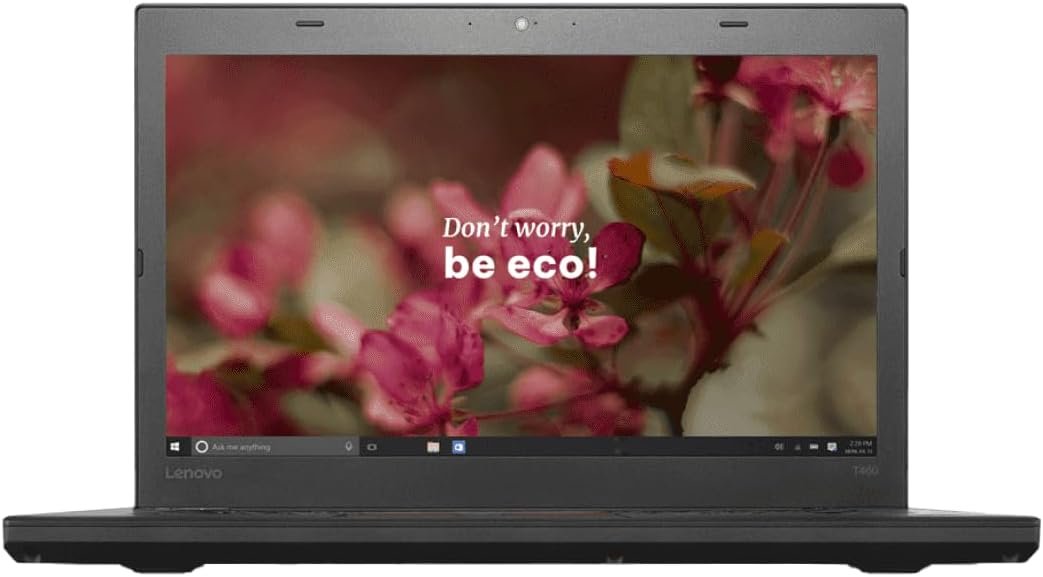Open the Action Center notifications icon

[x=831, y=446]
